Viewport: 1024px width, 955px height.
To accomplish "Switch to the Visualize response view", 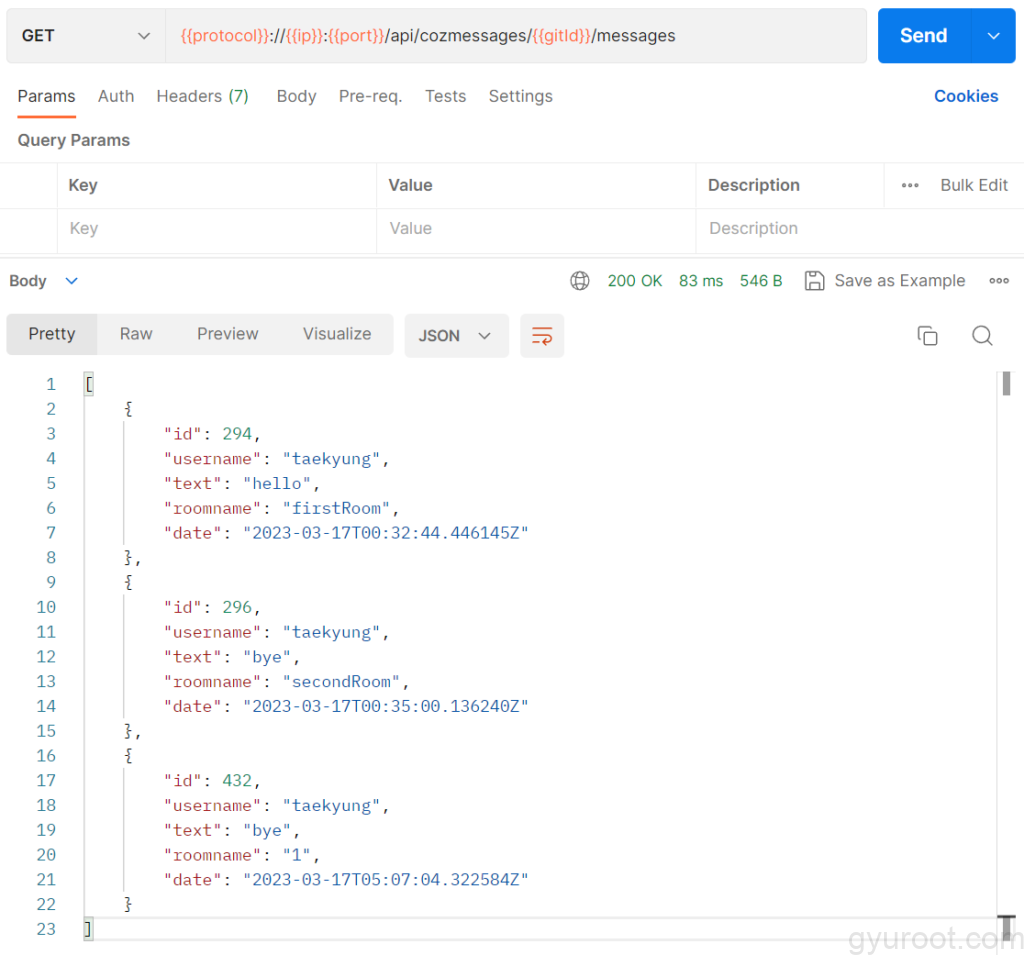I will [337, 334].
